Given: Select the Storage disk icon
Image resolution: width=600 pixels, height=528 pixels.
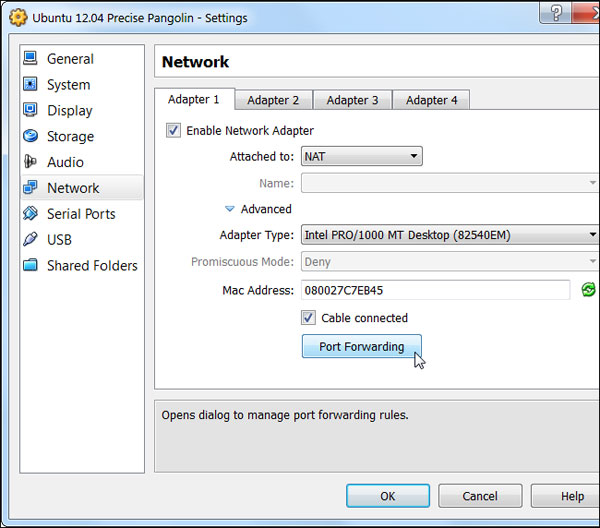Looking at the screenshot, I should pyautogui.click(x=30, y=136).
